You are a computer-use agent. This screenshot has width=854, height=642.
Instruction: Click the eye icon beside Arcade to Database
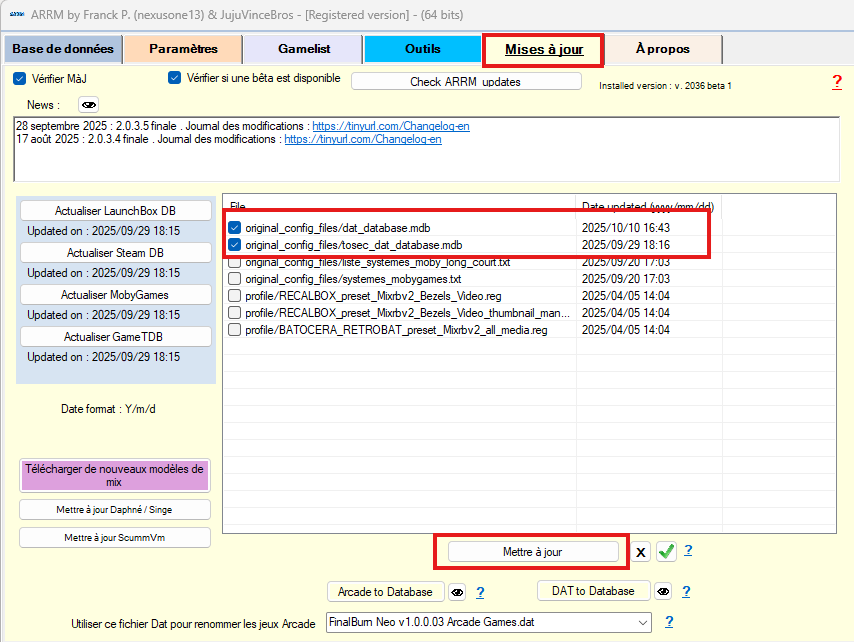457,592
